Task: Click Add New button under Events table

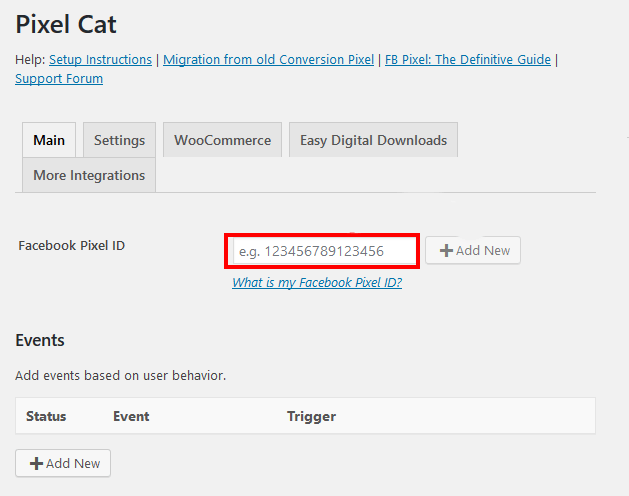Action: (x=63, y=463)
